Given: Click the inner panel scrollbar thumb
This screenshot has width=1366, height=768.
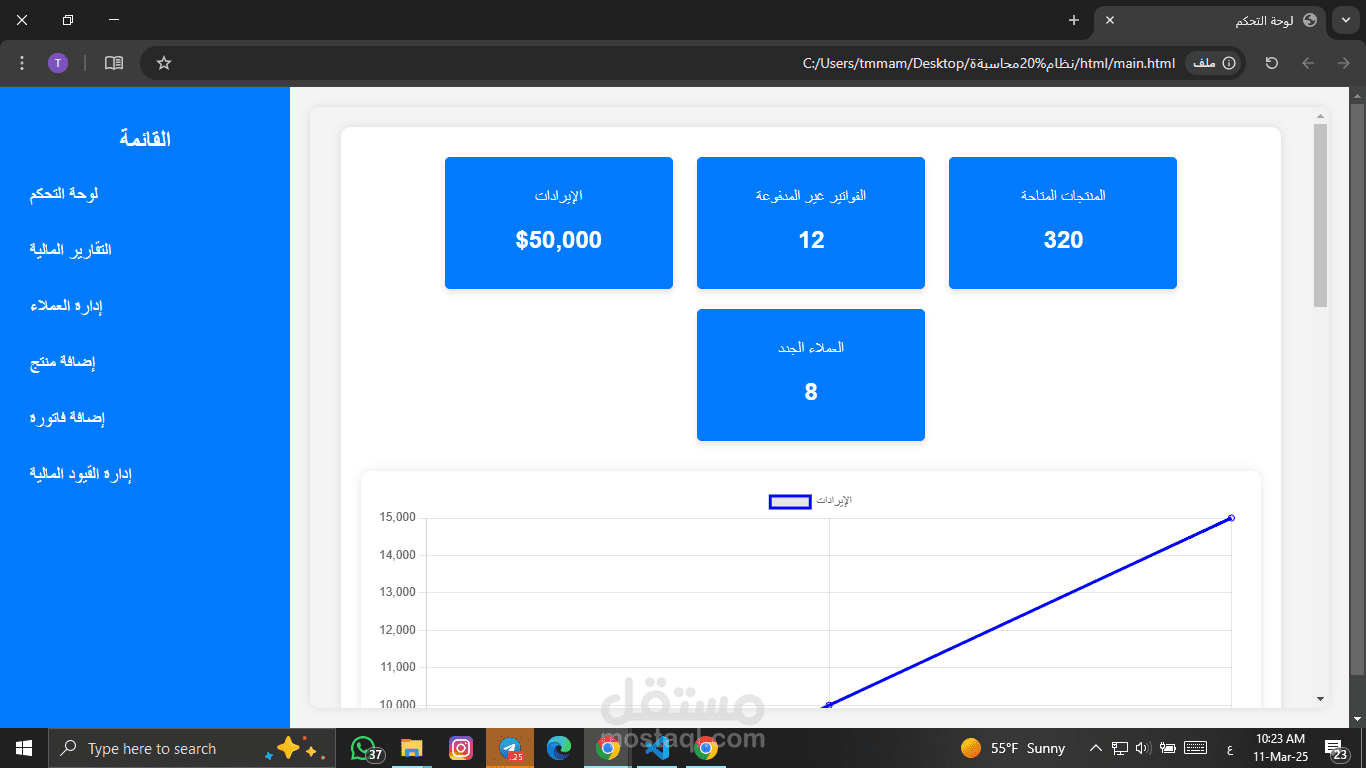Looking at the screenshot, I should pos(1320,215).
